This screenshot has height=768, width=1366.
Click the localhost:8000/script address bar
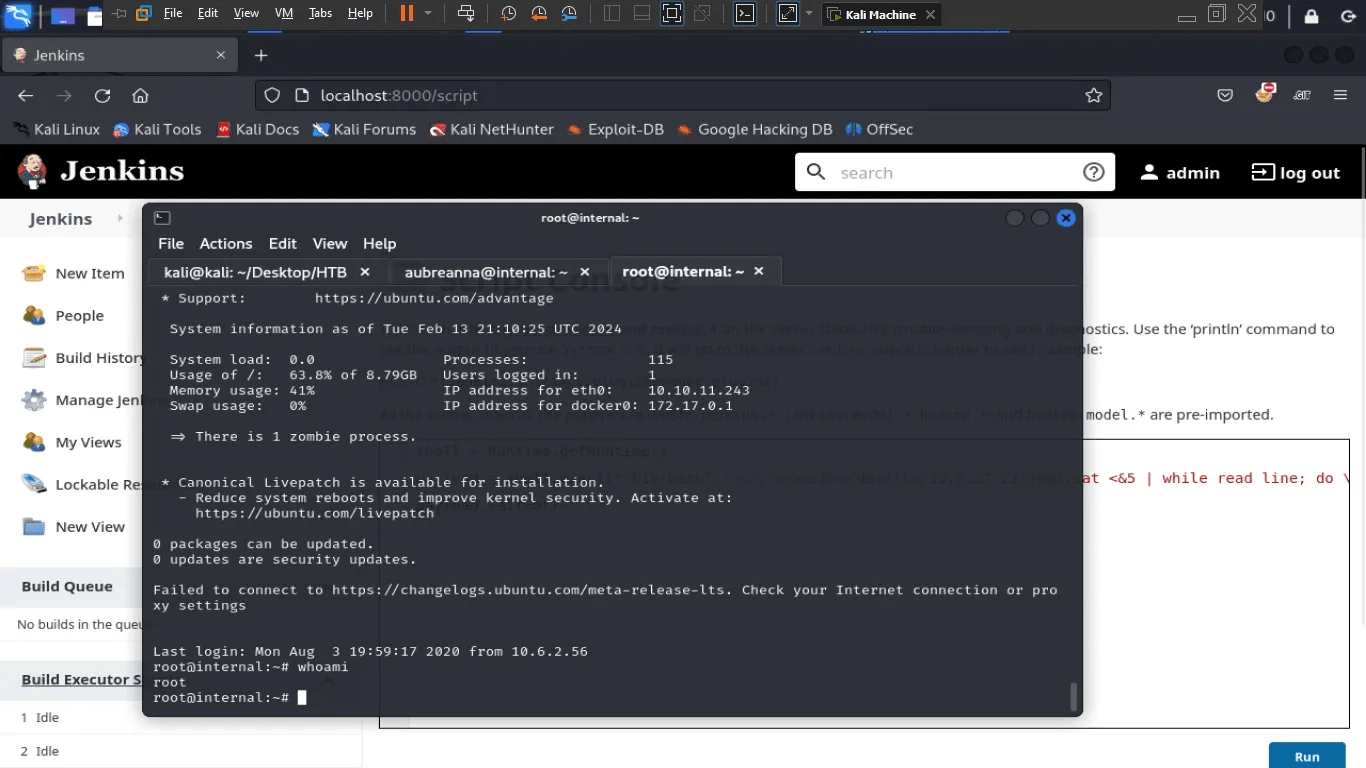coord(683,95)
